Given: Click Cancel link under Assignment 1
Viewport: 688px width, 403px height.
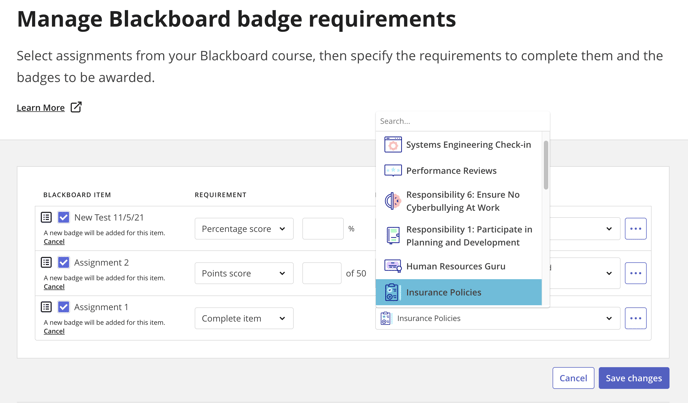Looking at the screenshot, I should pos(54,331).
